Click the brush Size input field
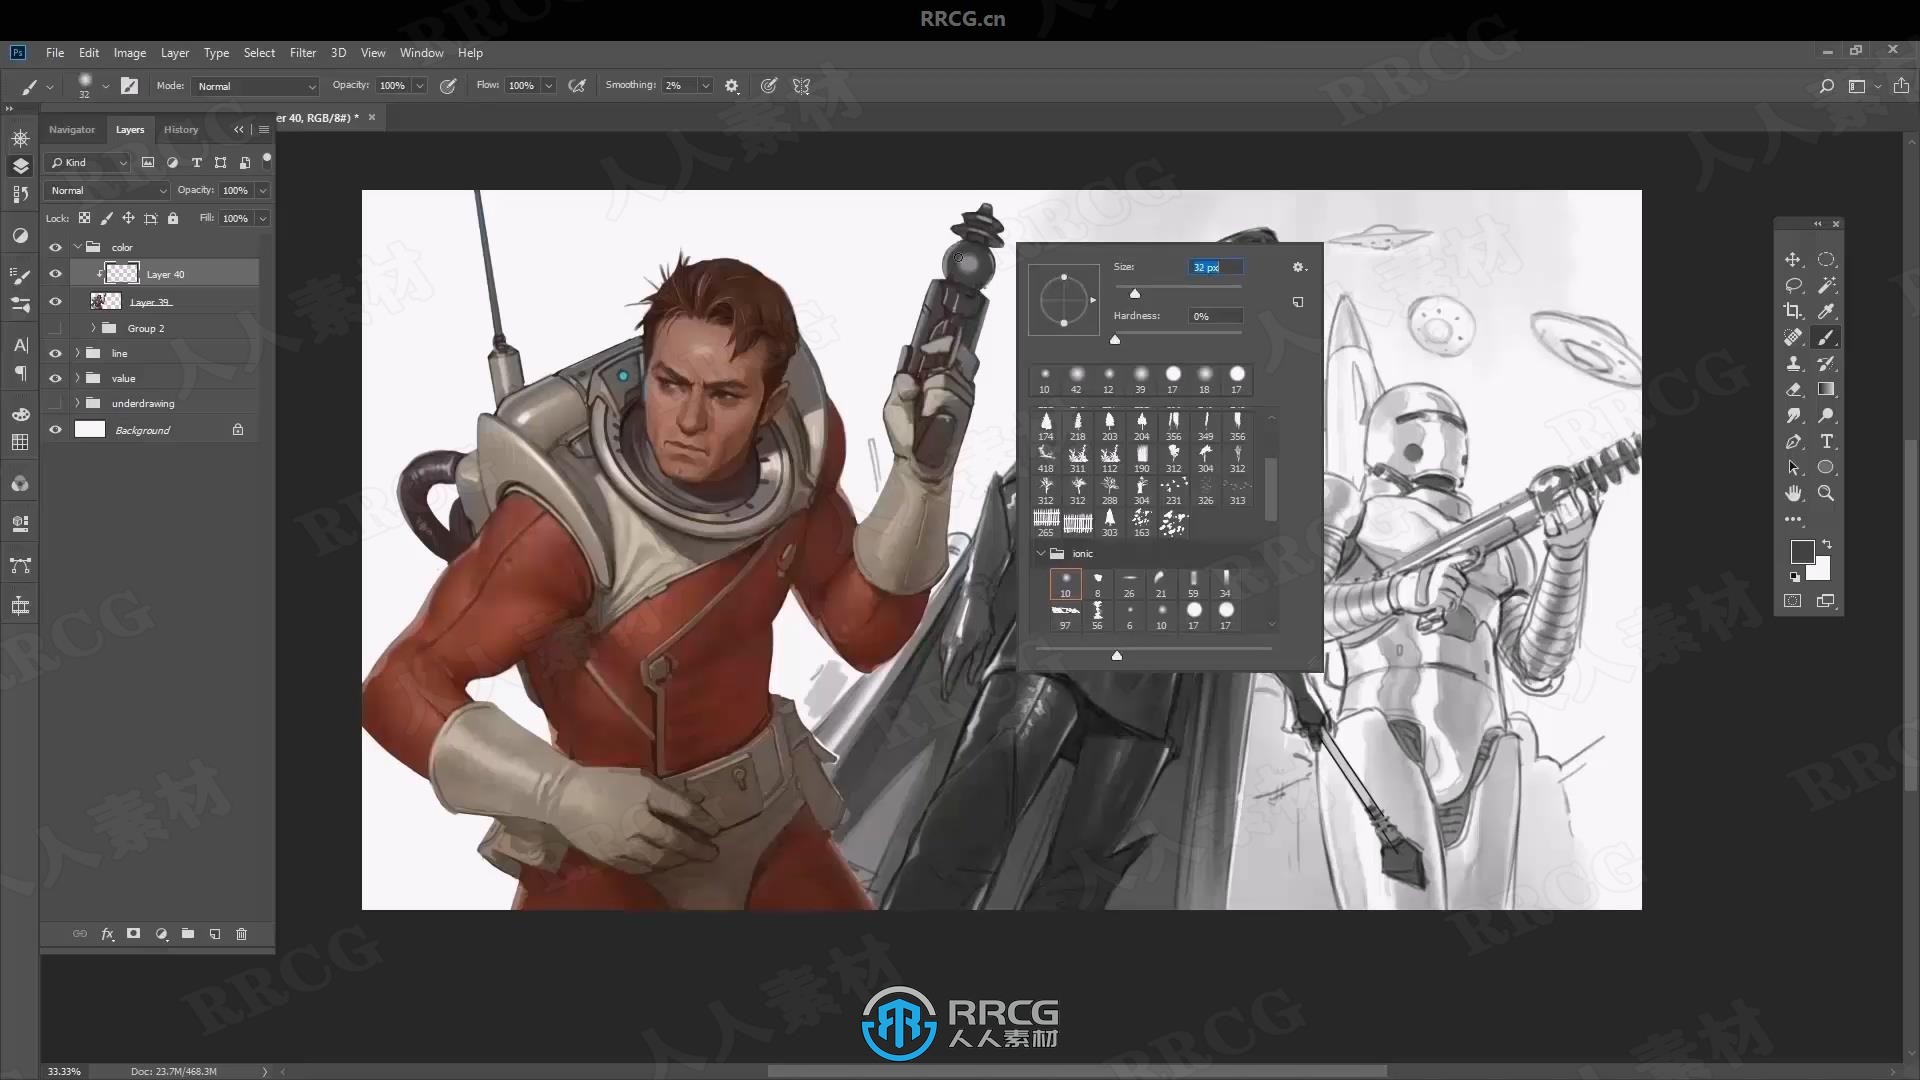 [1216, 267]
